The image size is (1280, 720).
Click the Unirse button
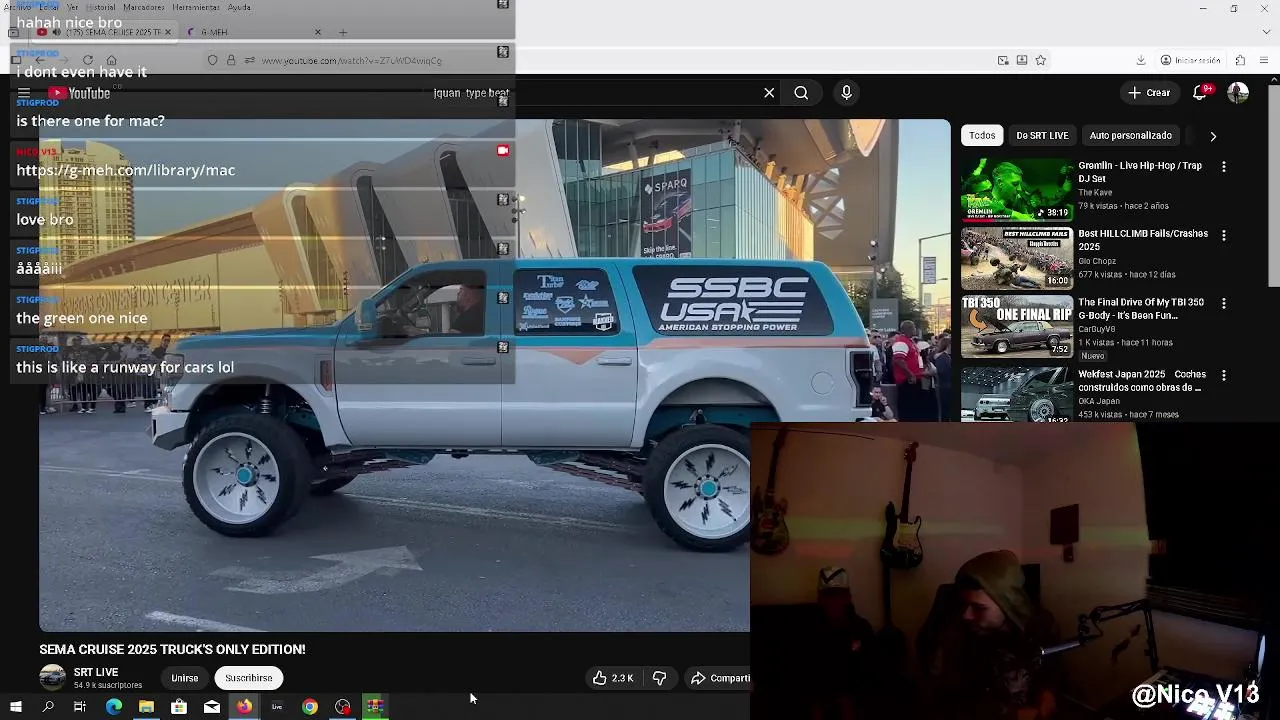pos(184,678)
